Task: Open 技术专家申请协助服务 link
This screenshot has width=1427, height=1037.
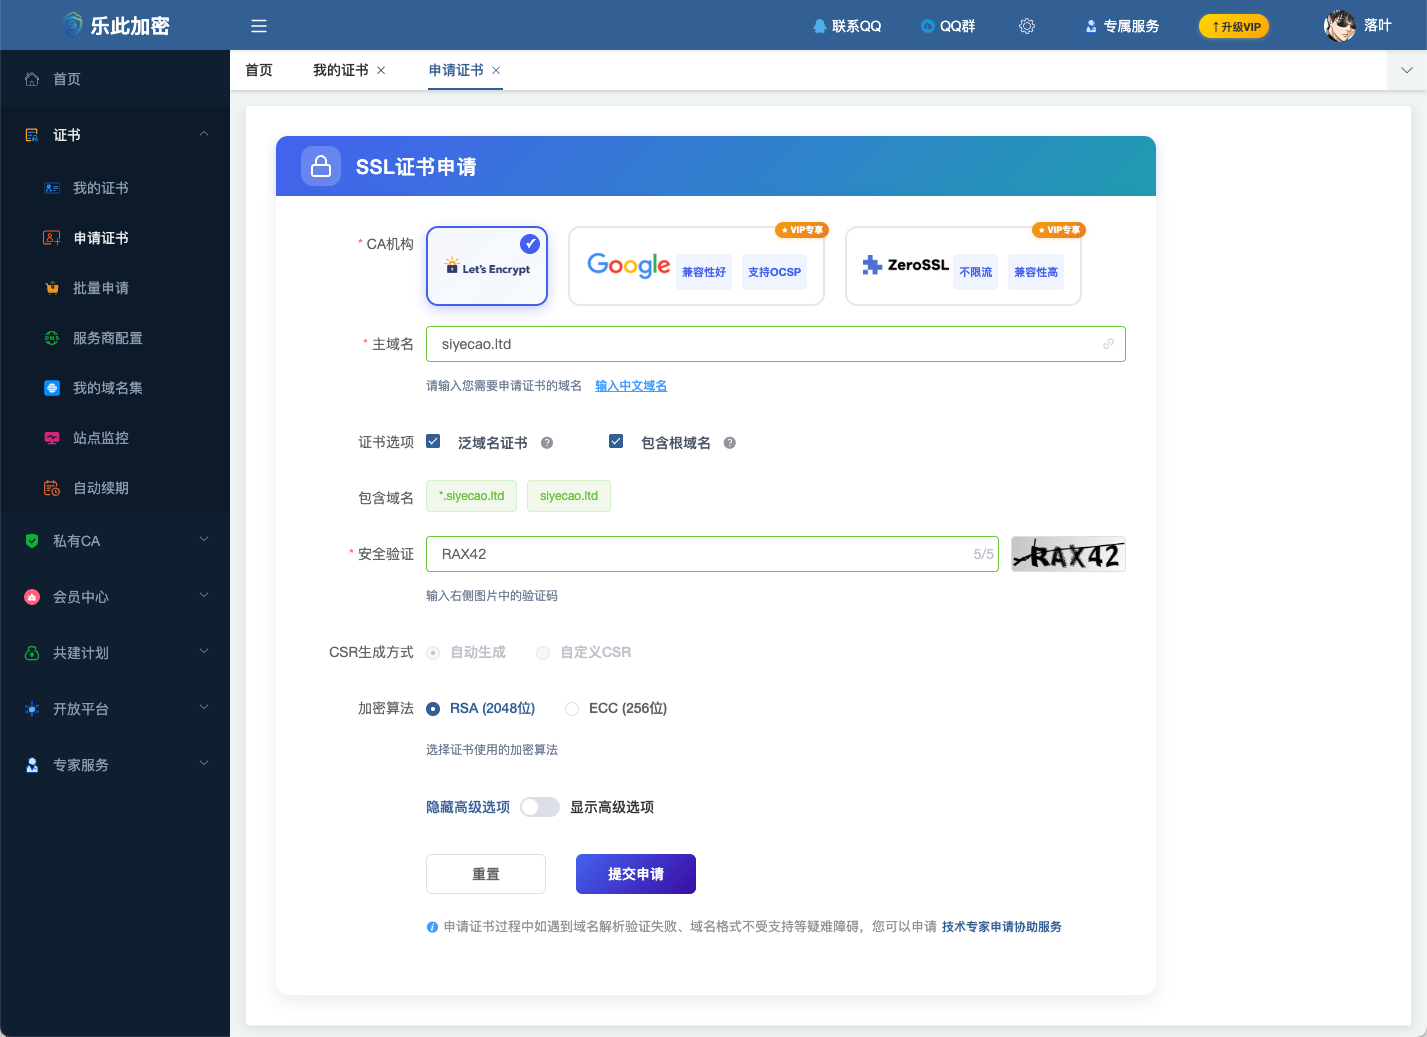Action: (x=1002, y=927)
